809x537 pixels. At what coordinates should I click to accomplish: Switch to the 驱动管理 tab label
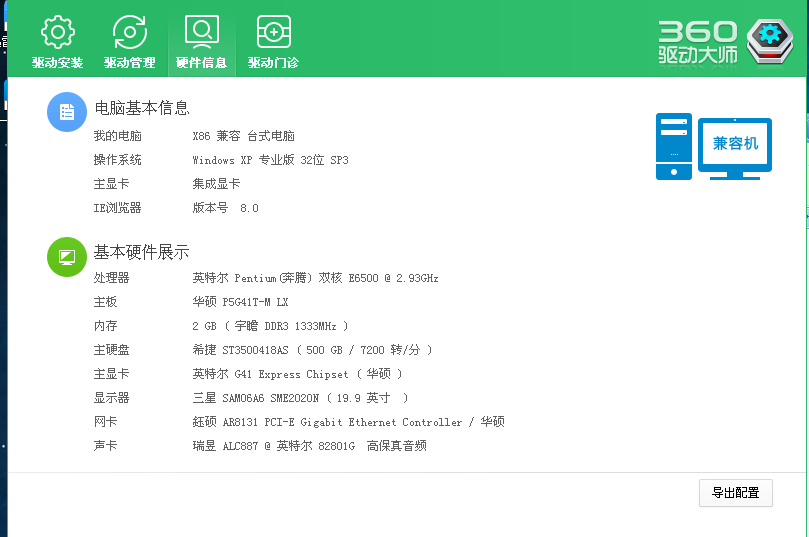click(x=130, y=63)
